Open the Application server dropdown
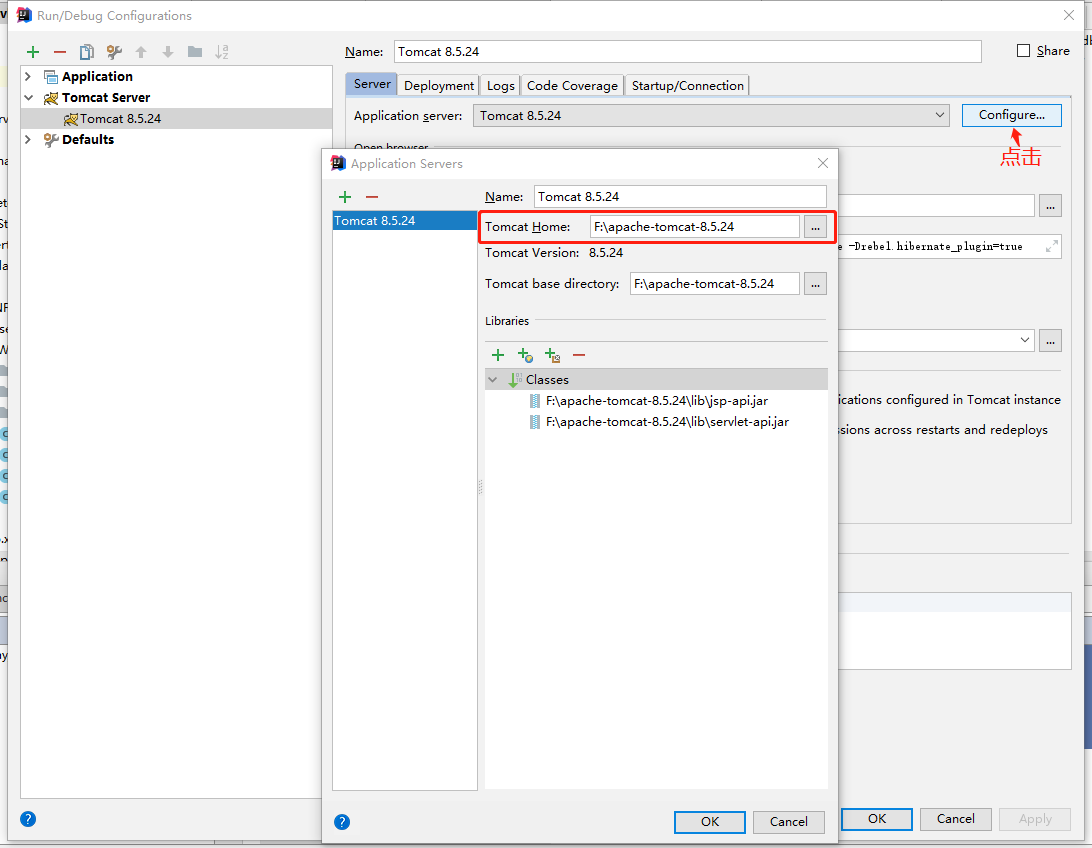This screenshot has height=848, width=1092. pos(711,116)
